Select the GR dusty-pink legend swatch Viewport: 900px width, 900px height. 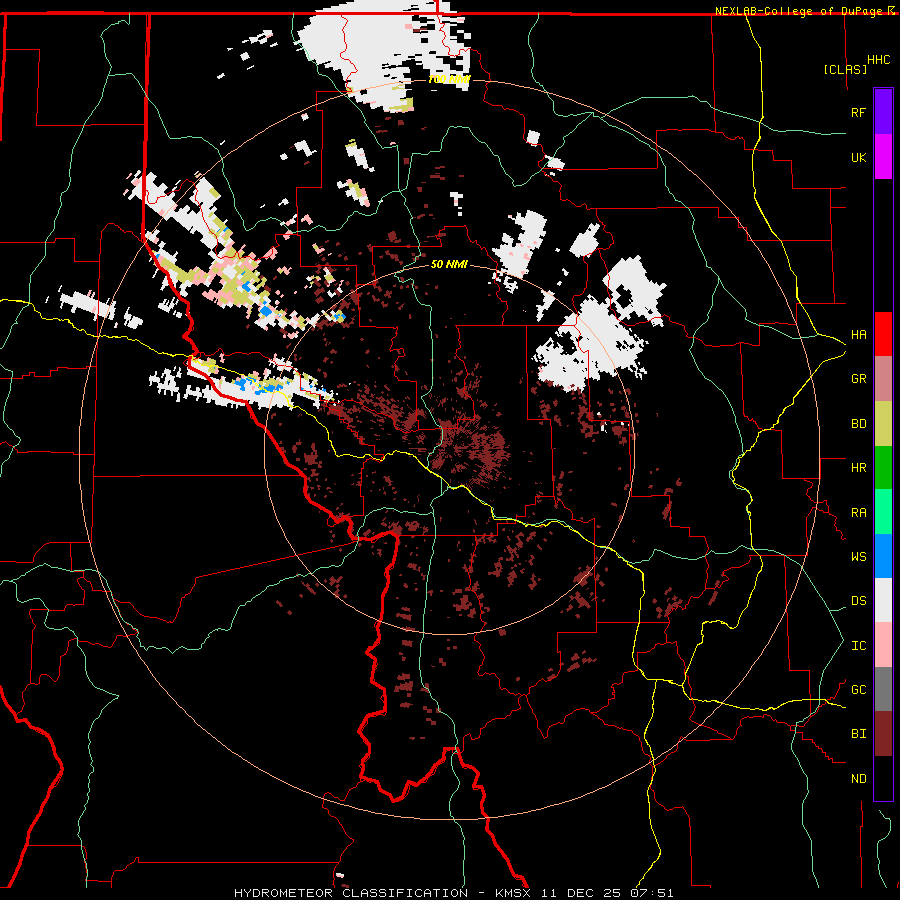883,379
